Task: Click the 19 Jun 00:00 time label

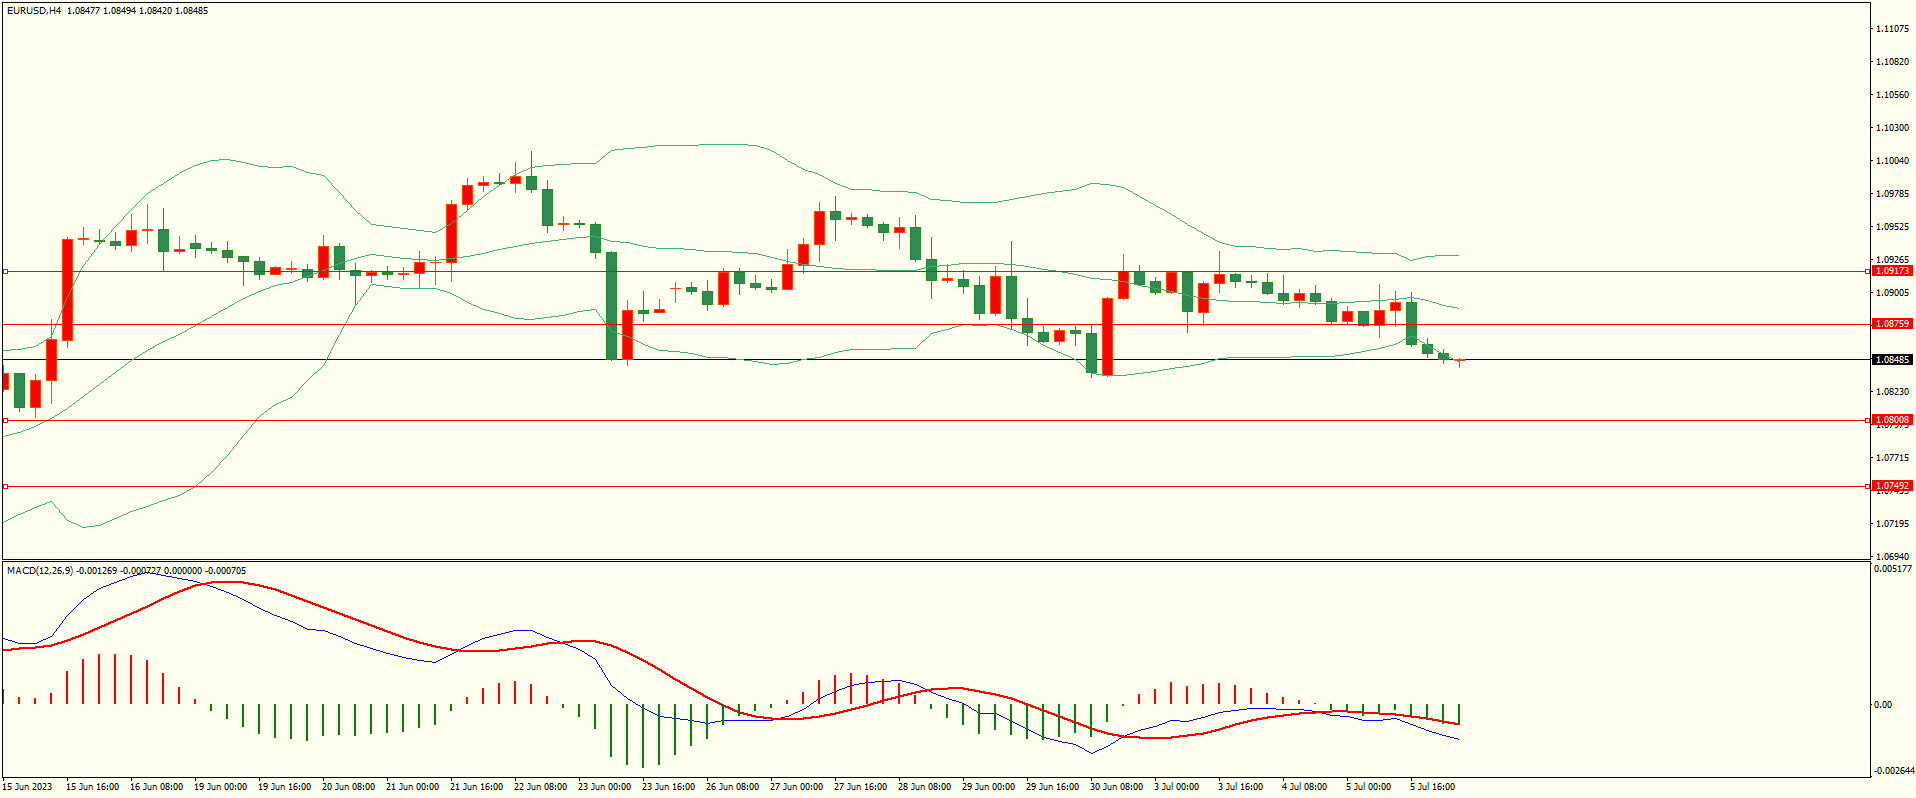Action: pyautogui.click(x=220, y=787)
